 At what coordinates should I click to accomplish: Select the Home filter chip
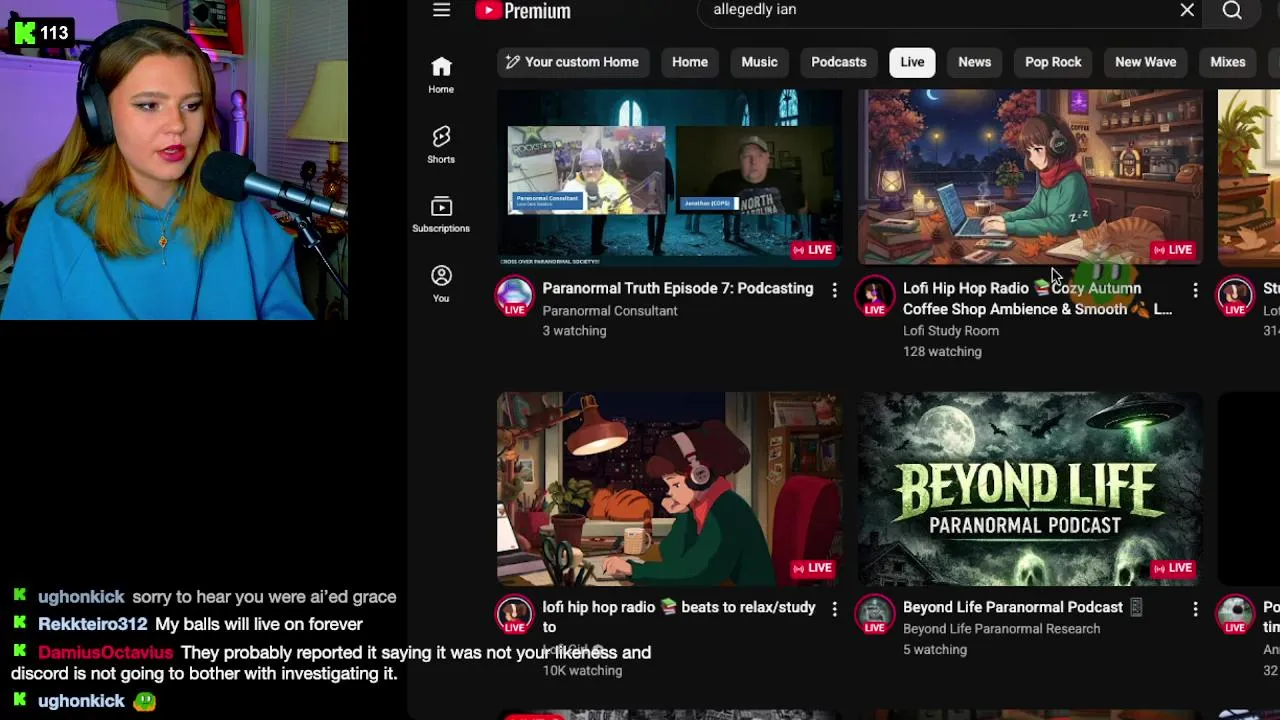[690, 62]
